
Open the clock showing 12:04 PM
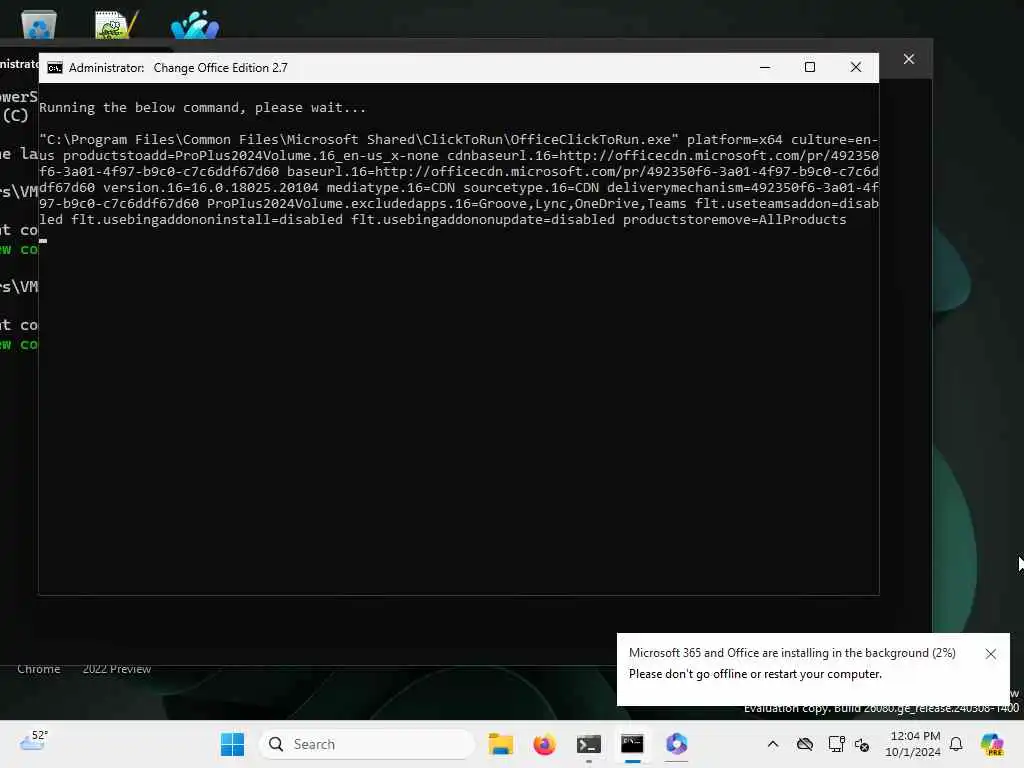tap(914, 744)
